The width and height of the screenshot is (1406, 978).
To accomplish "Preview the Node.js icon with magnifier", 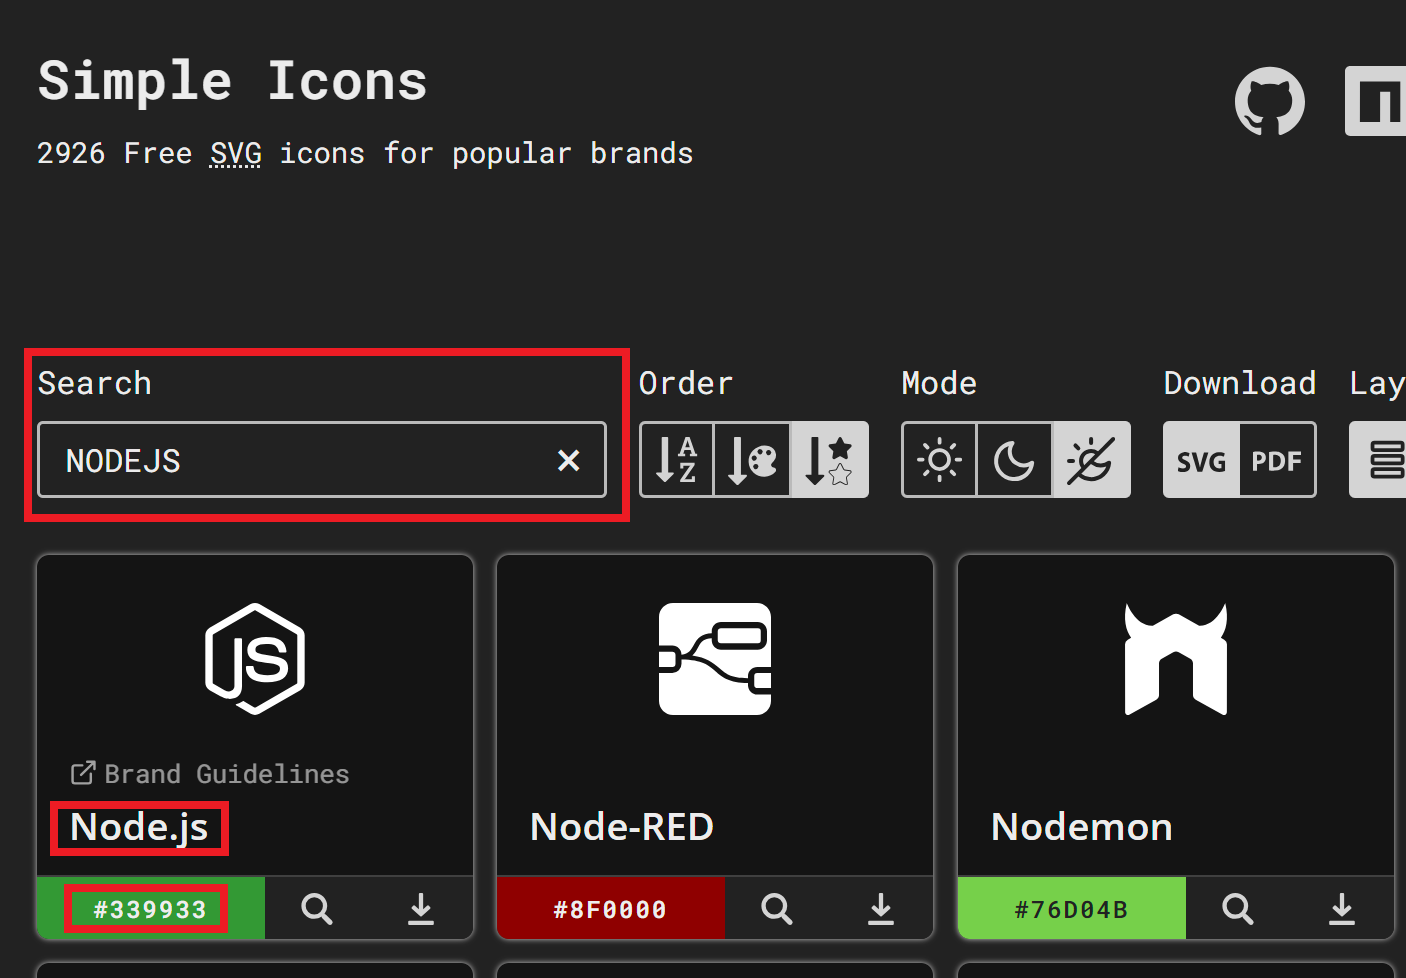I will pyautogui.click(x=317, y=909).
